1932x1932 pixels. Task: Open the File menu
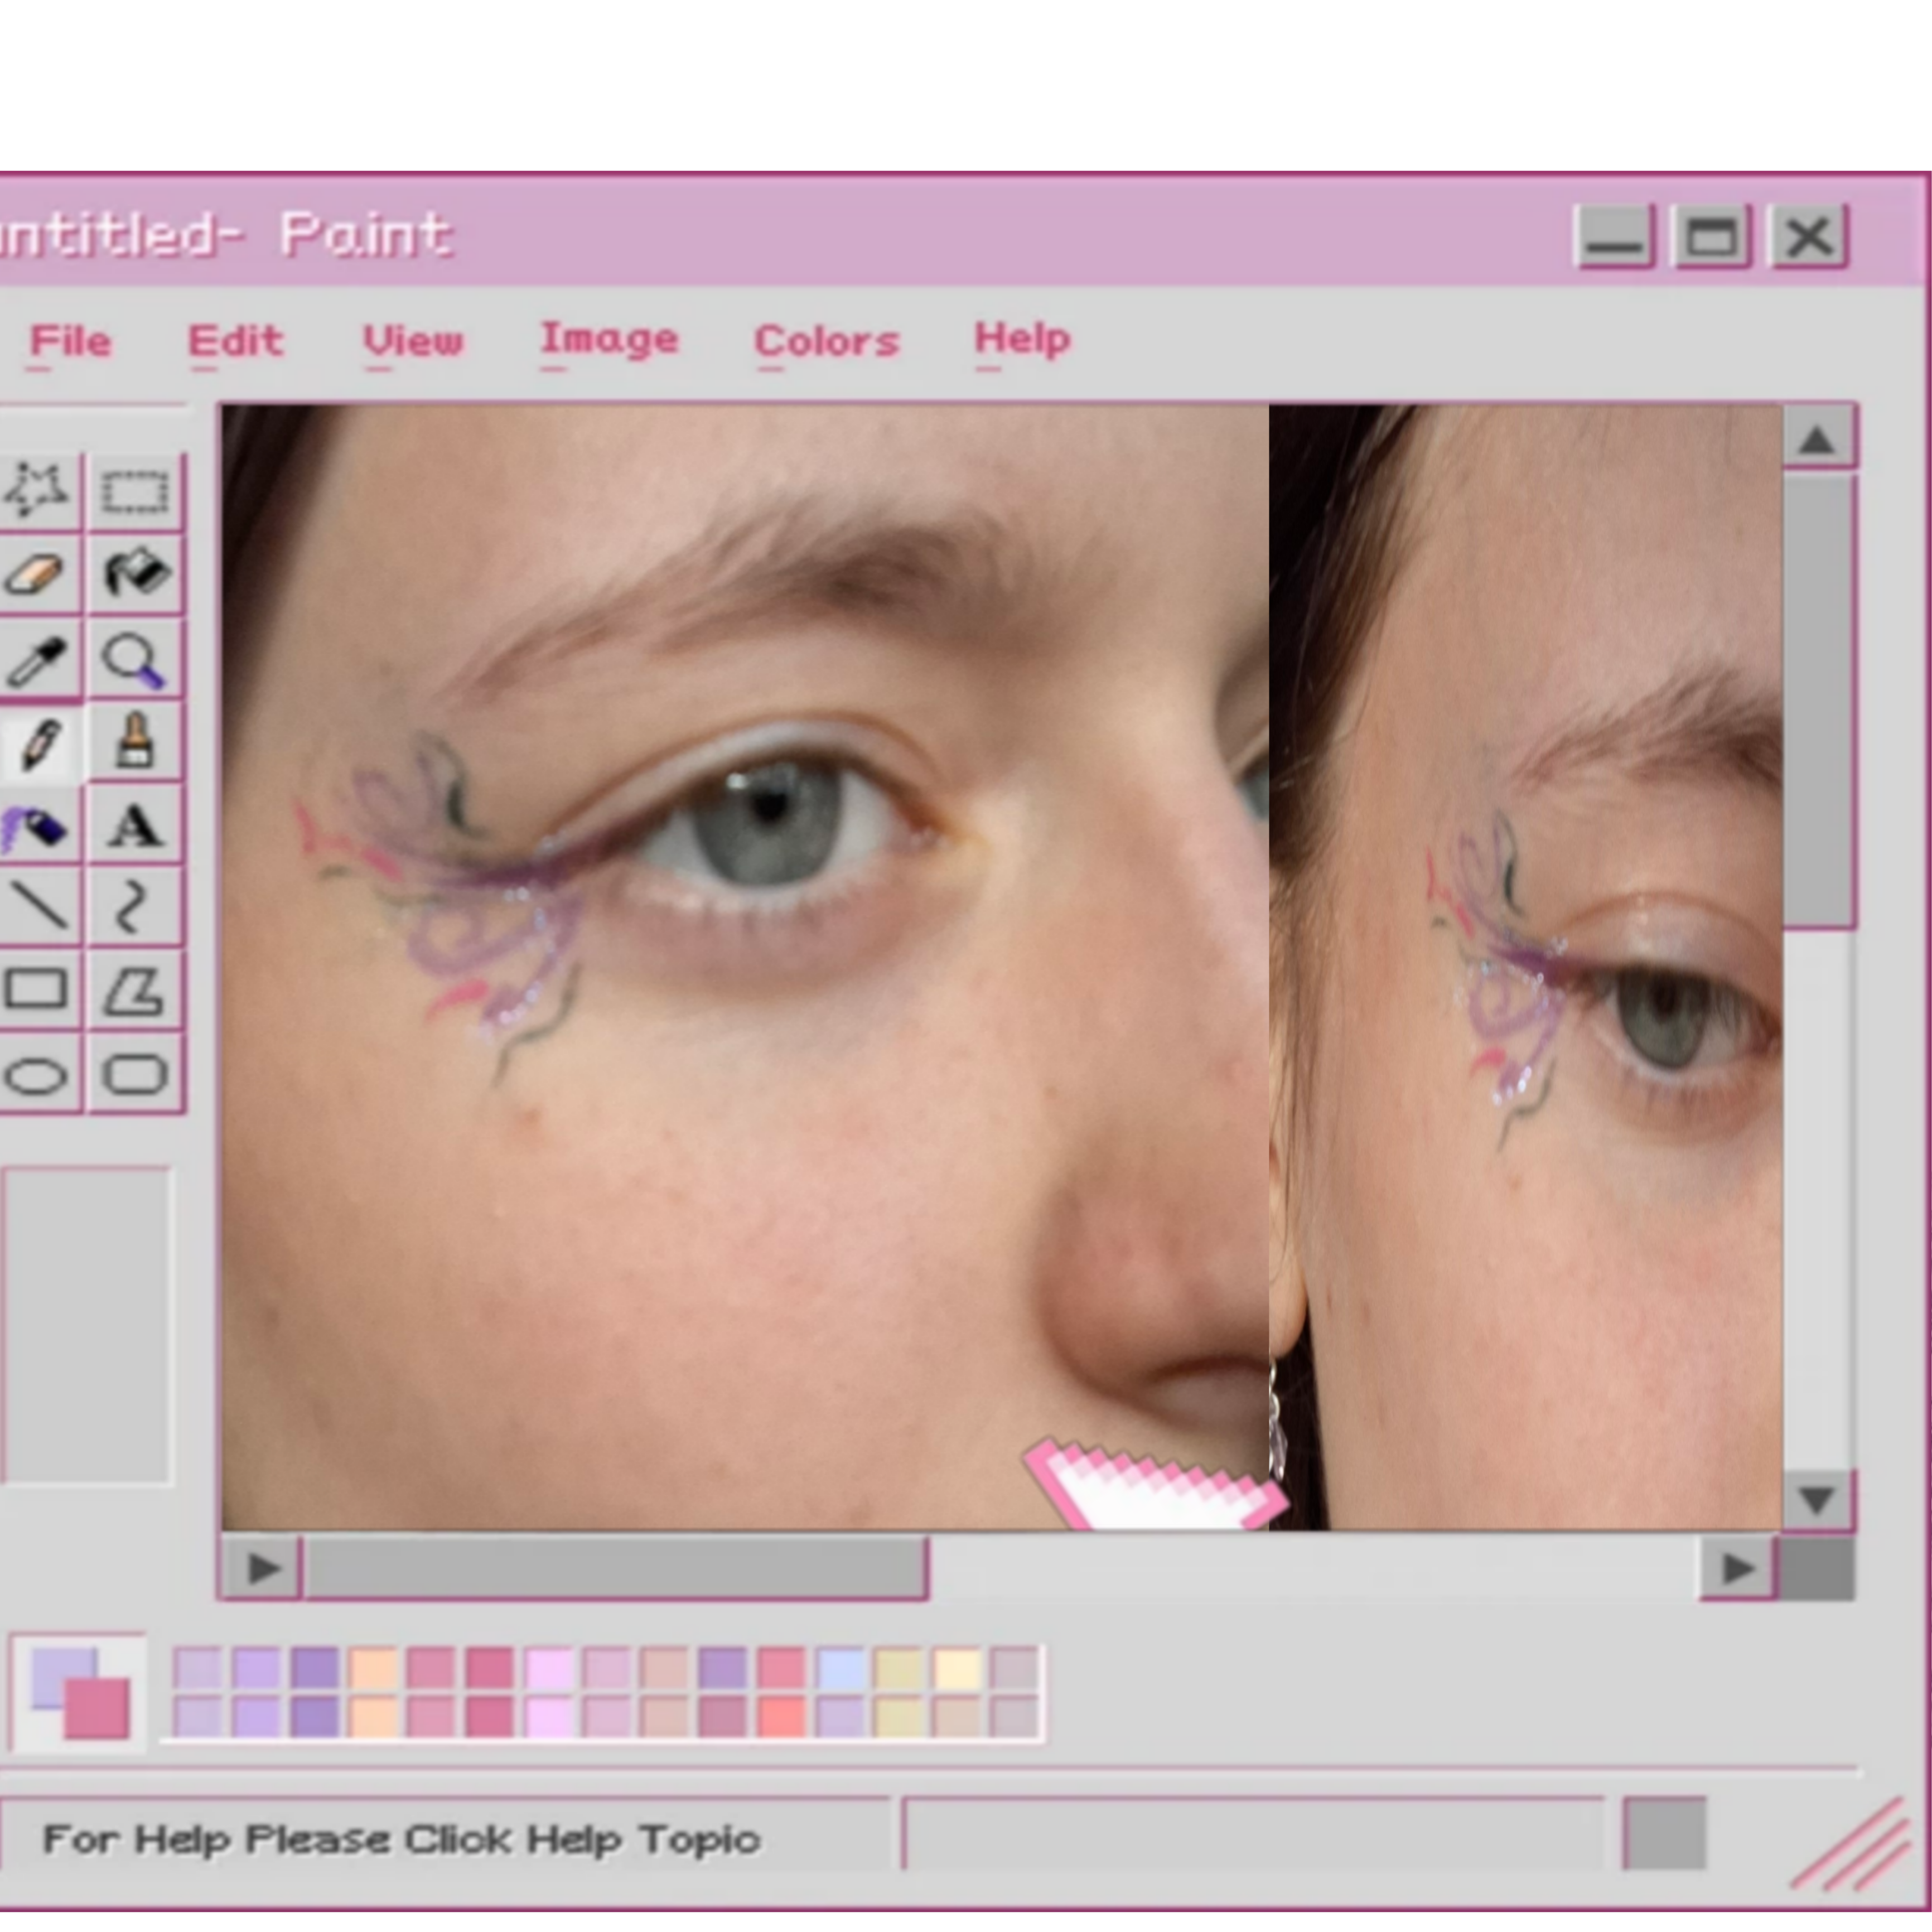[x=69, y=342]
